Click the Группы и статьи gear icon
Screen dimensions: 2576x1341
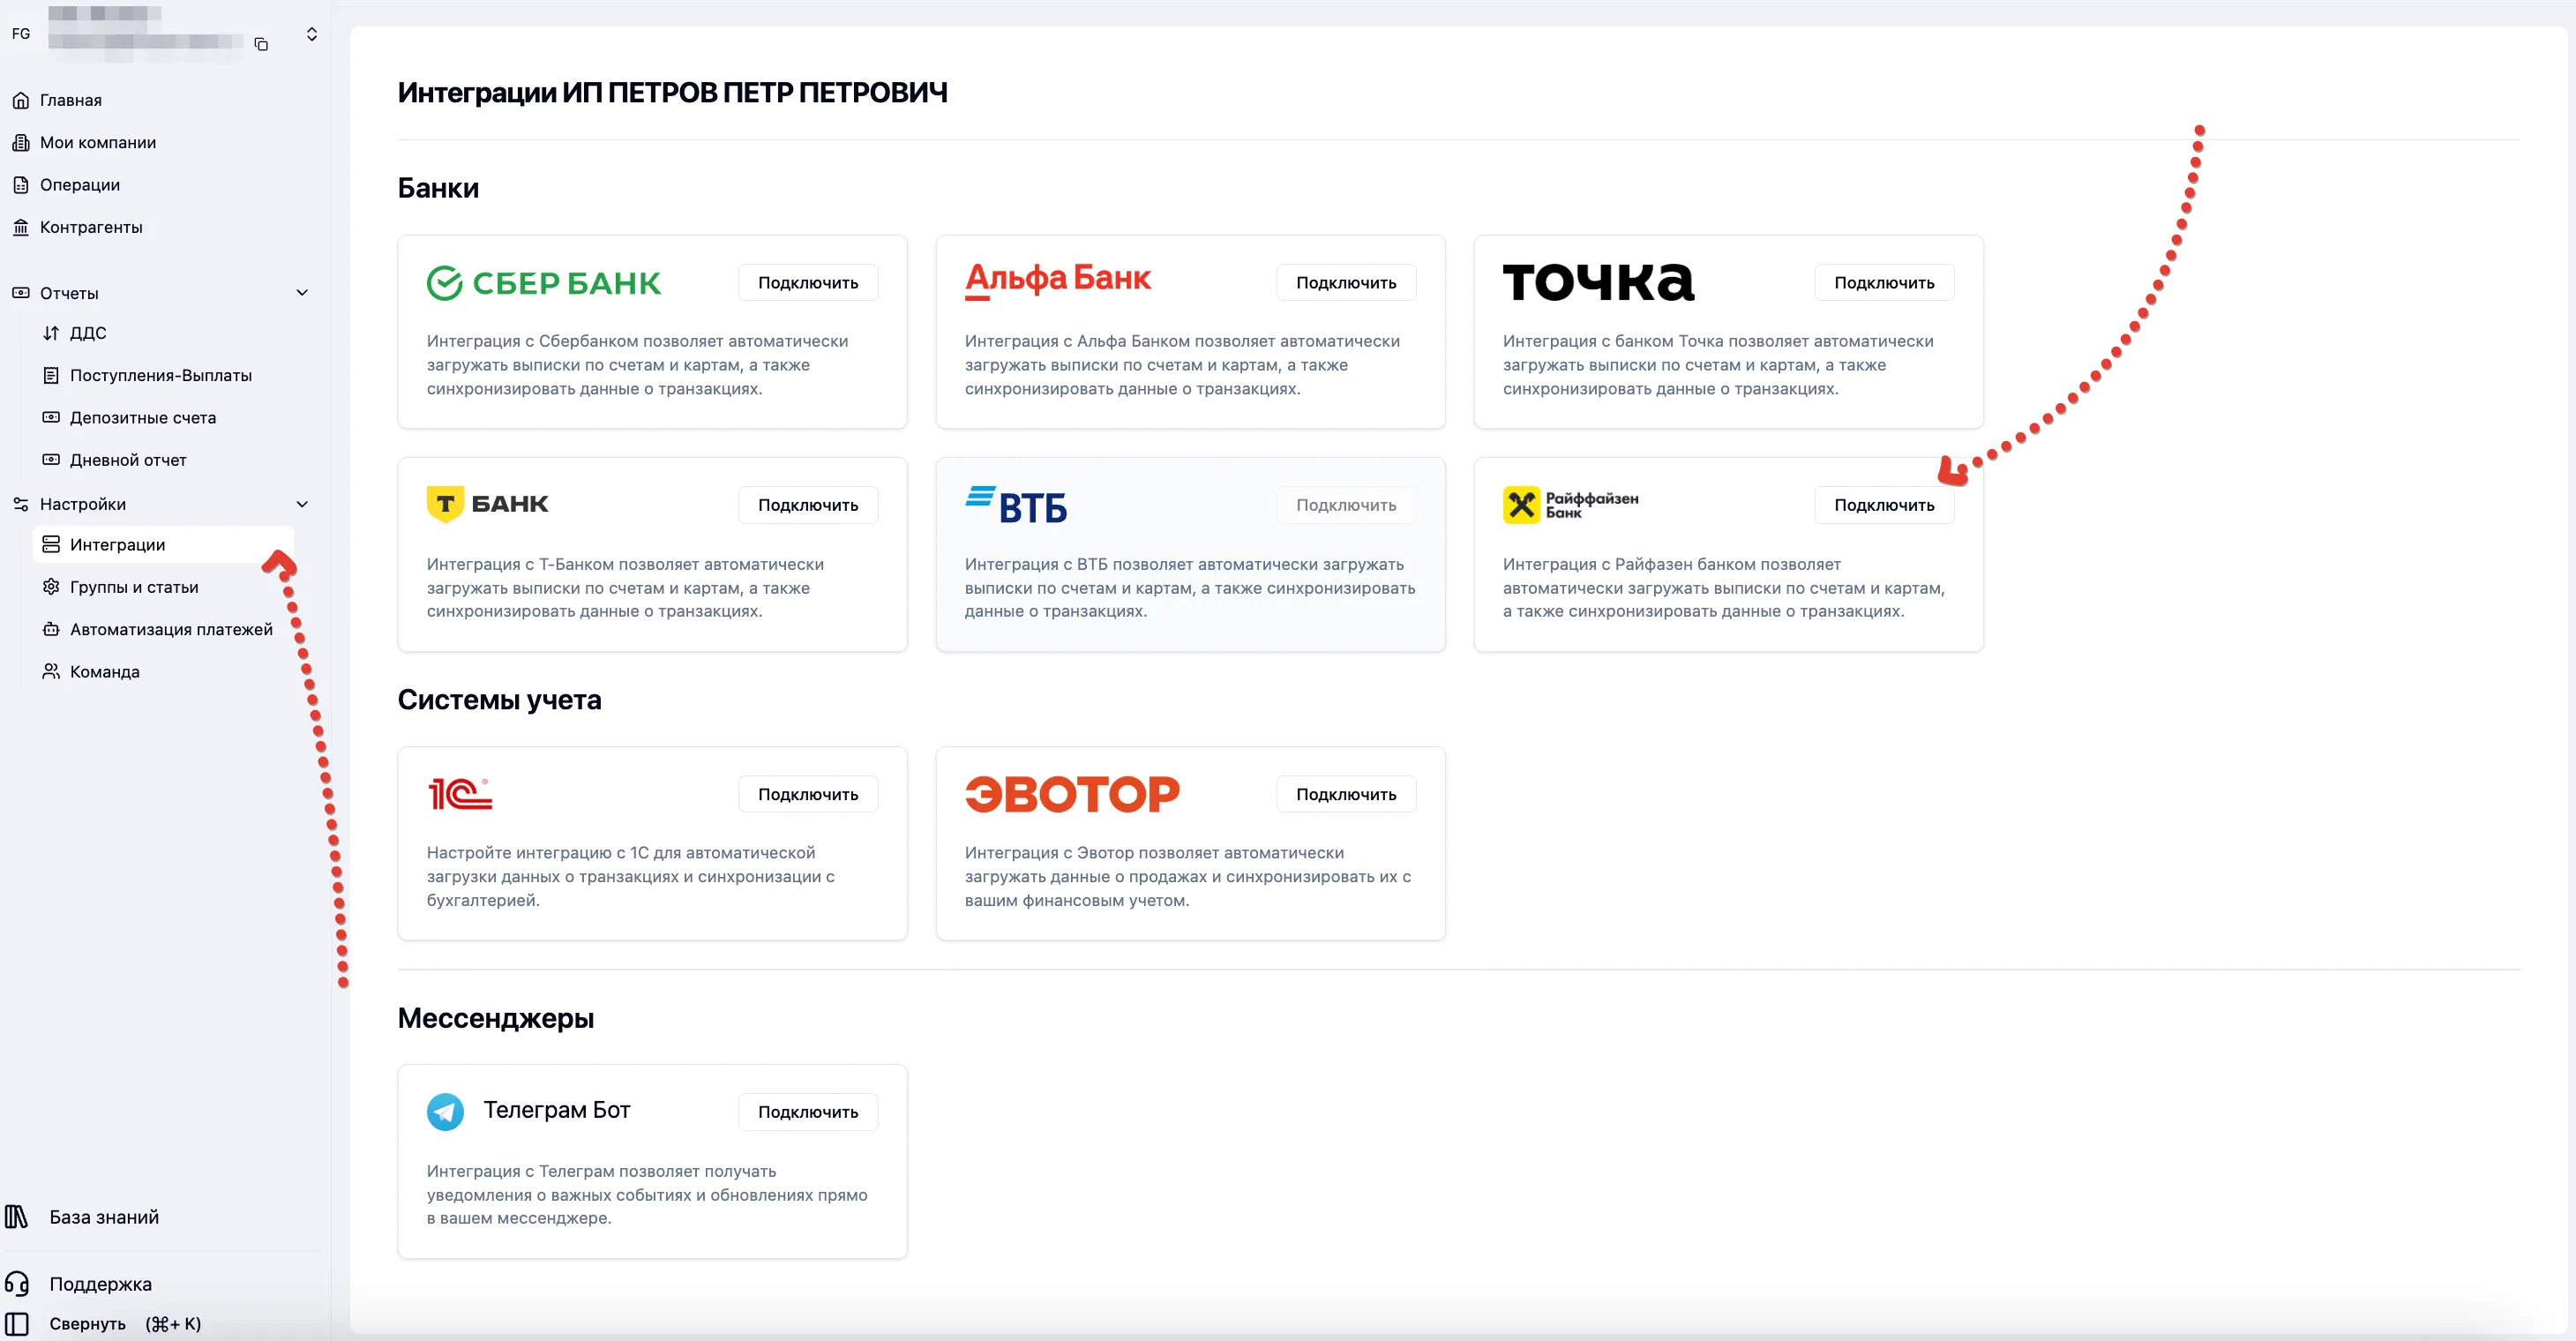51,587
